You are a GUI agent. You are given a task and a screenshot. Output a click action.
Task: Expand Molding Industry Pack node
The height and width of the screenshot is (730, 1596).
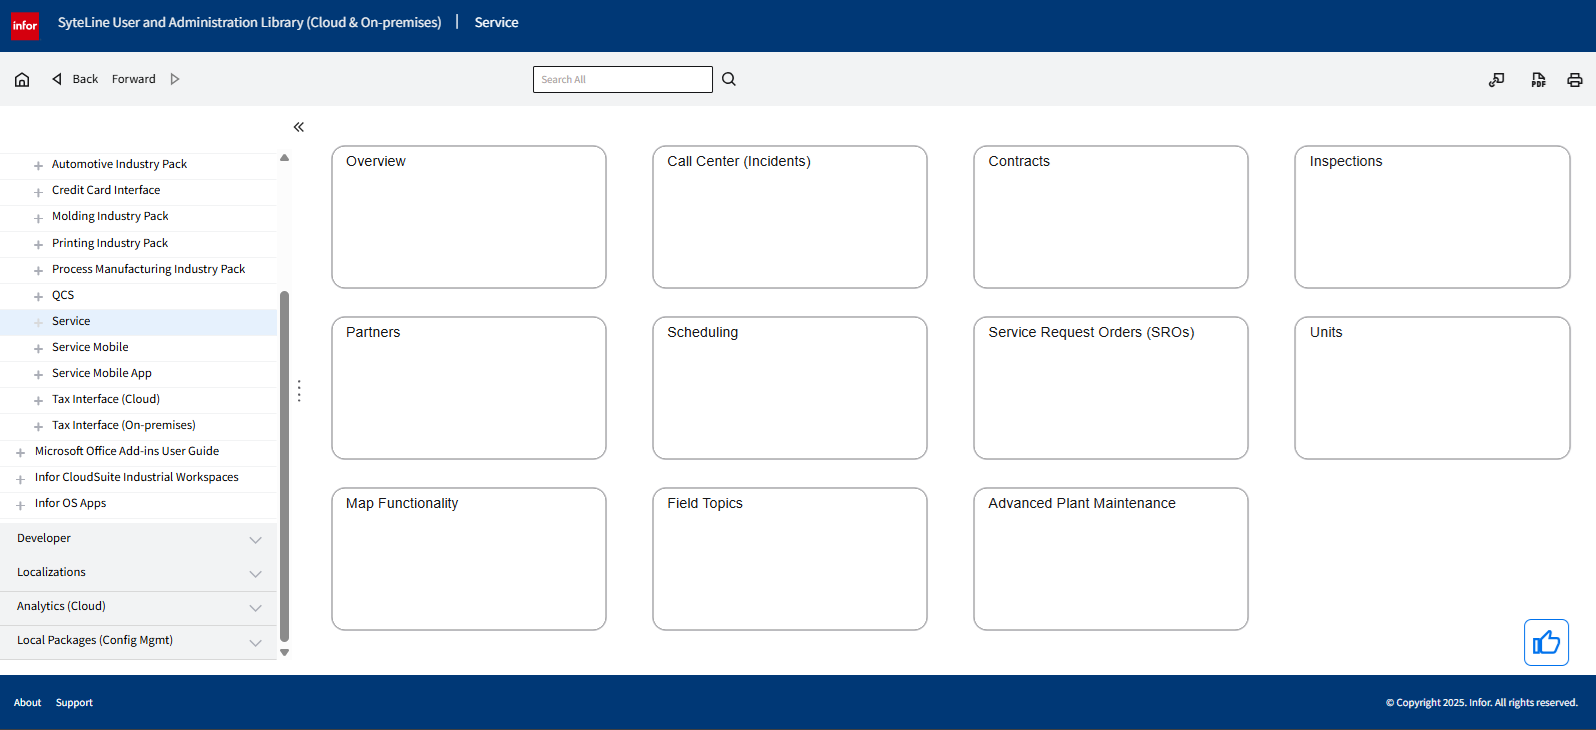coord(38,218)
